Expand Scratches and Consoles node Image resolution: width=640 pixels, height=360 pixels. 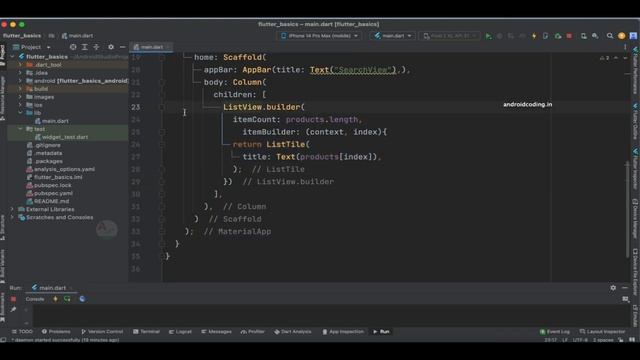[12, 218]
